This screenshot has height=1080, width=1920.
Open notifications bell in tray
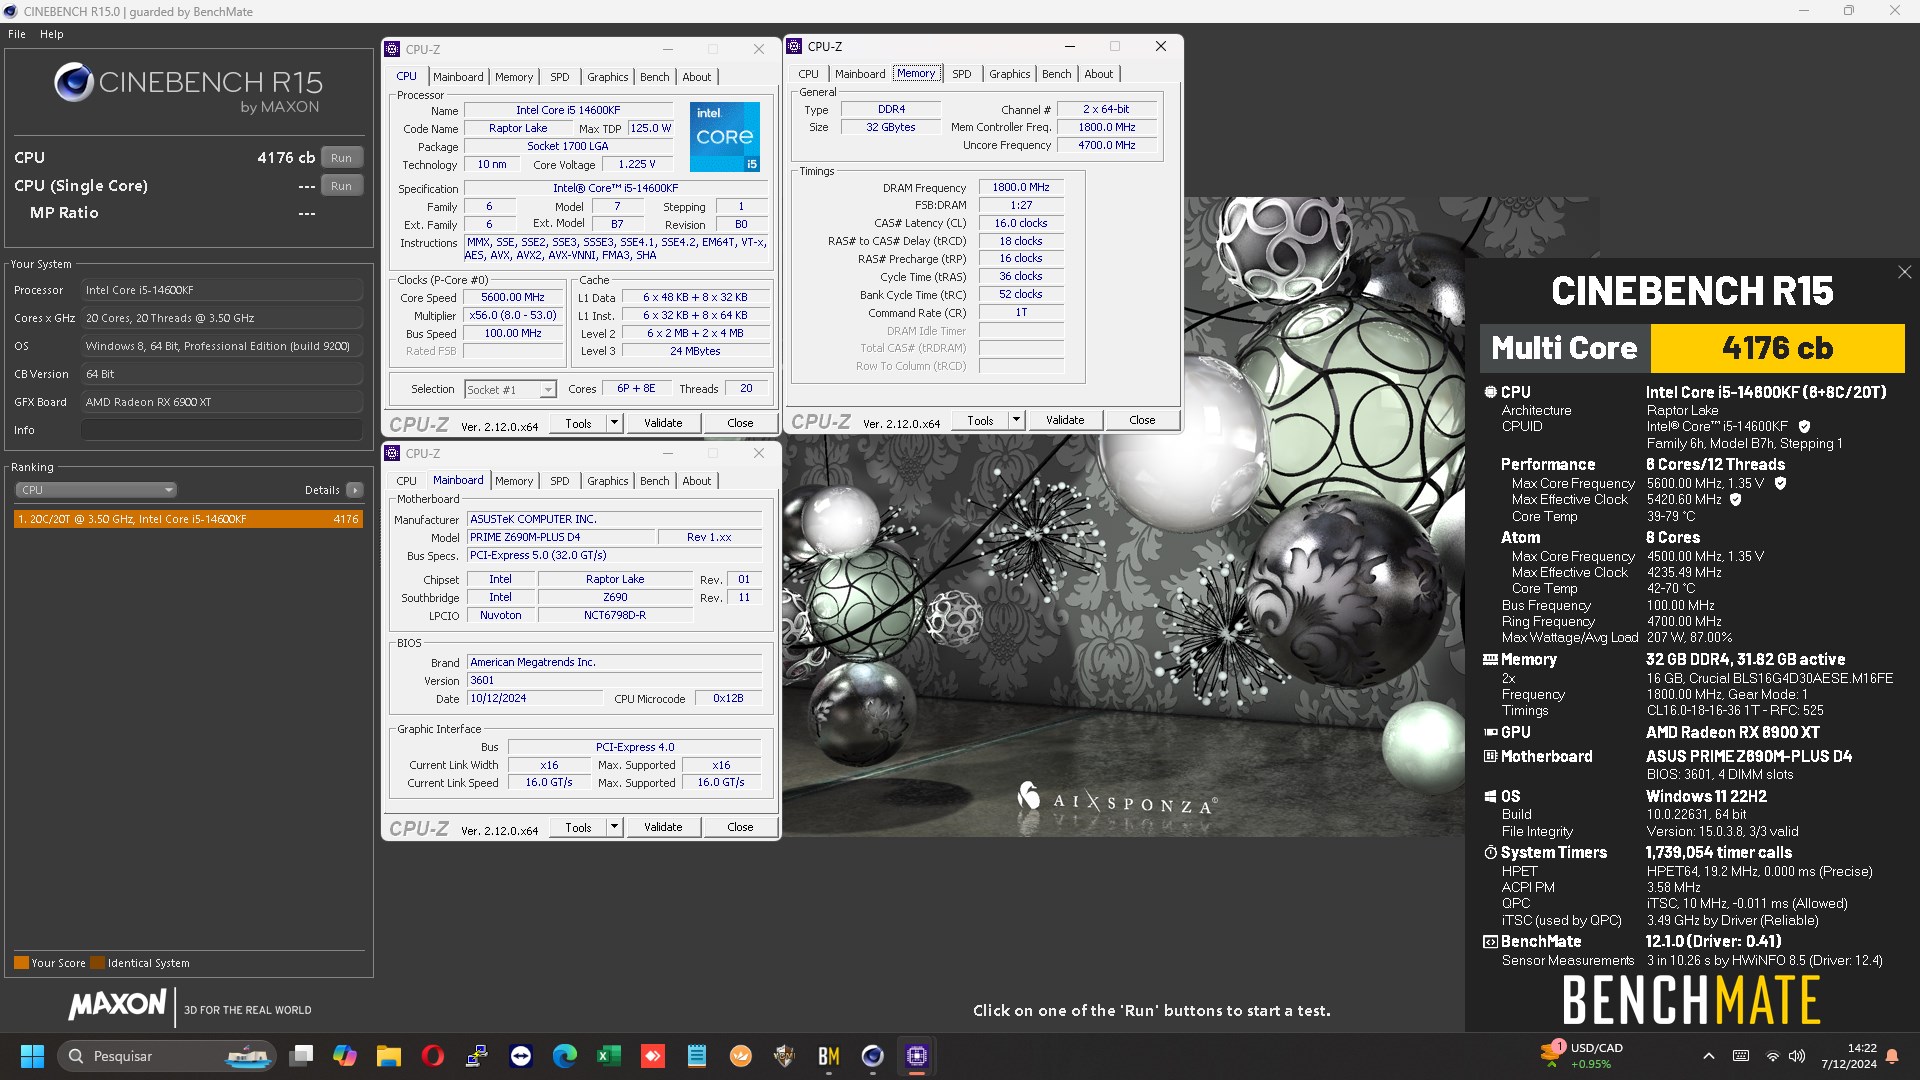pyautogui.click(x=1892, y=1056)
